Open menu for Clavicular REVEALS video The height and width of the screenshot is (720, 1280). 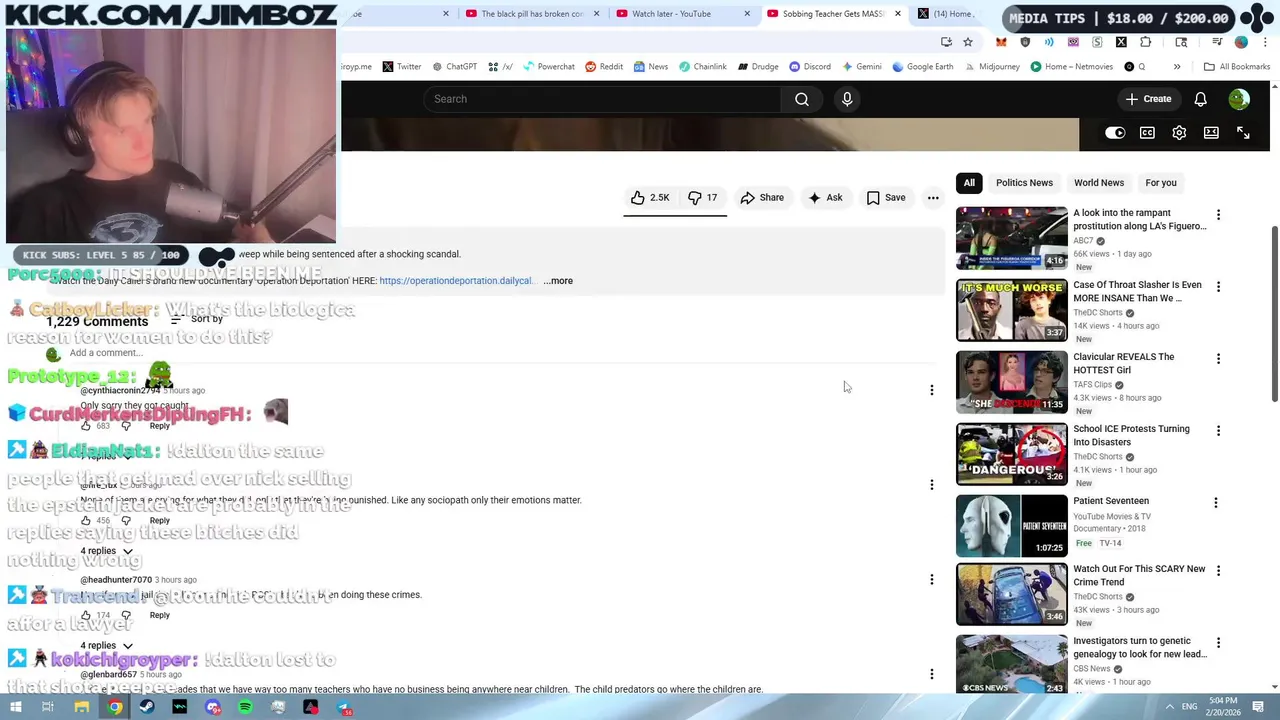pos(1218,359)
